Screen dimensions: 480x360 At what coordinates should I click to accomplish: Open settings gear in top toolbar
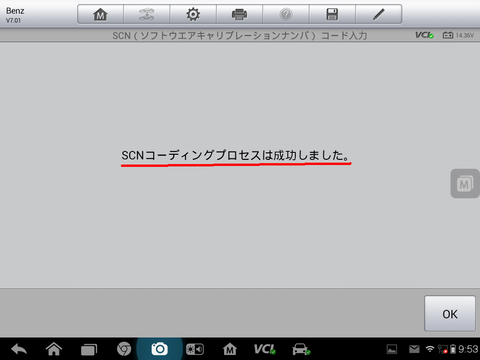[193, 14]
